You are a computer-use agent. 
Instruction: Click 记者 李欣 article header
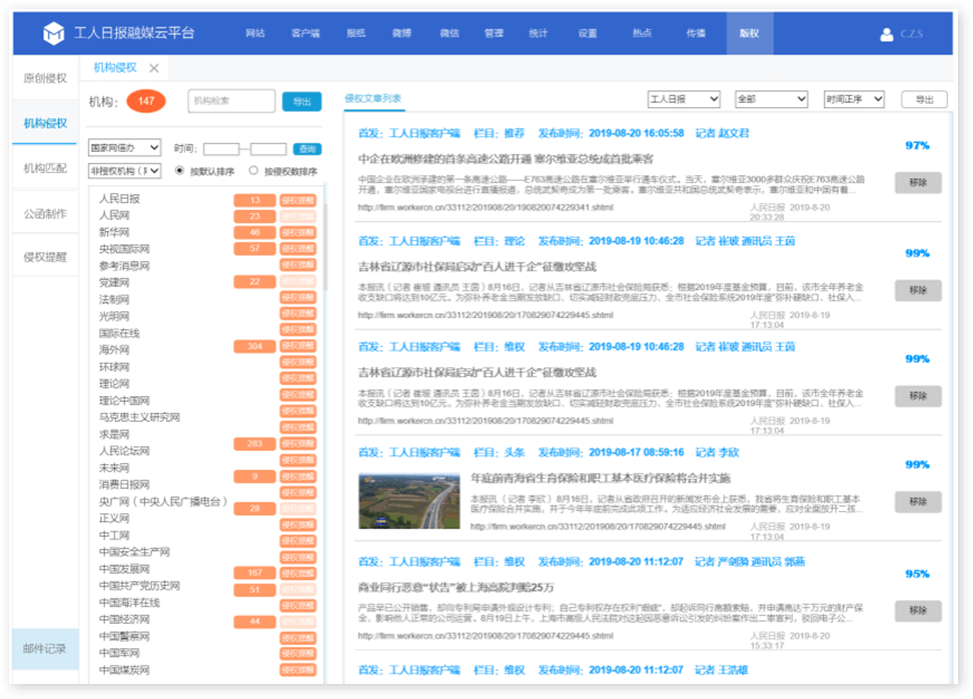click(x=717, y=452)
